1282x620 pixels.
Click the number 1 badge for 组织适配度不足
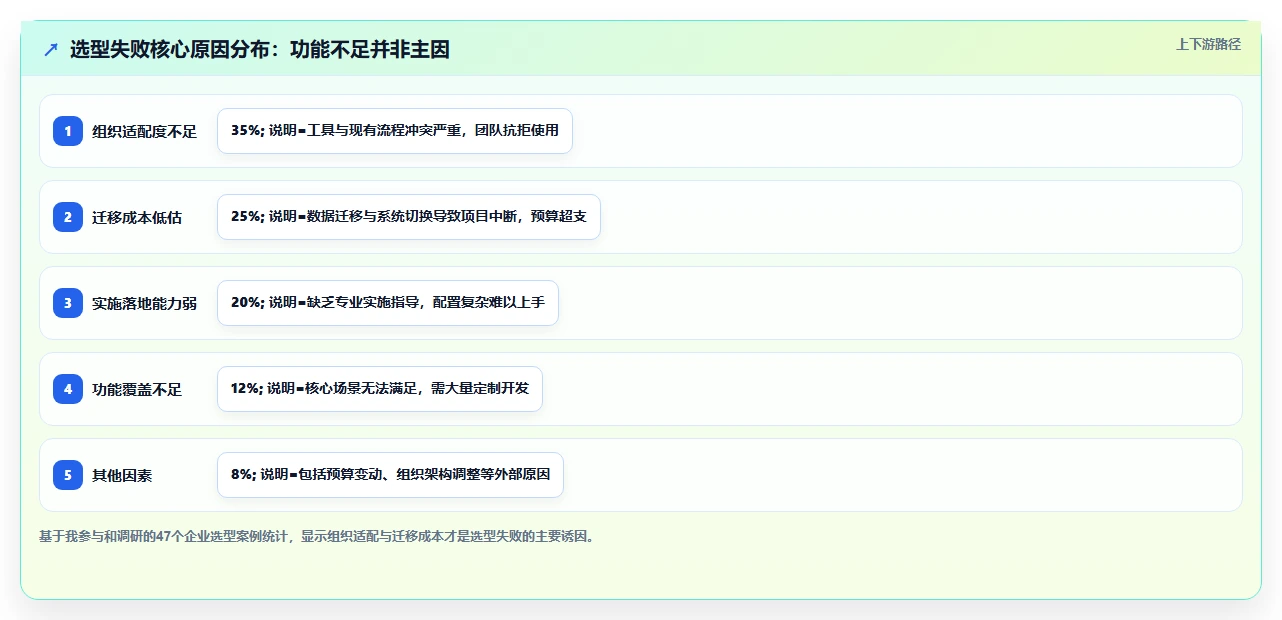[68, 131]
